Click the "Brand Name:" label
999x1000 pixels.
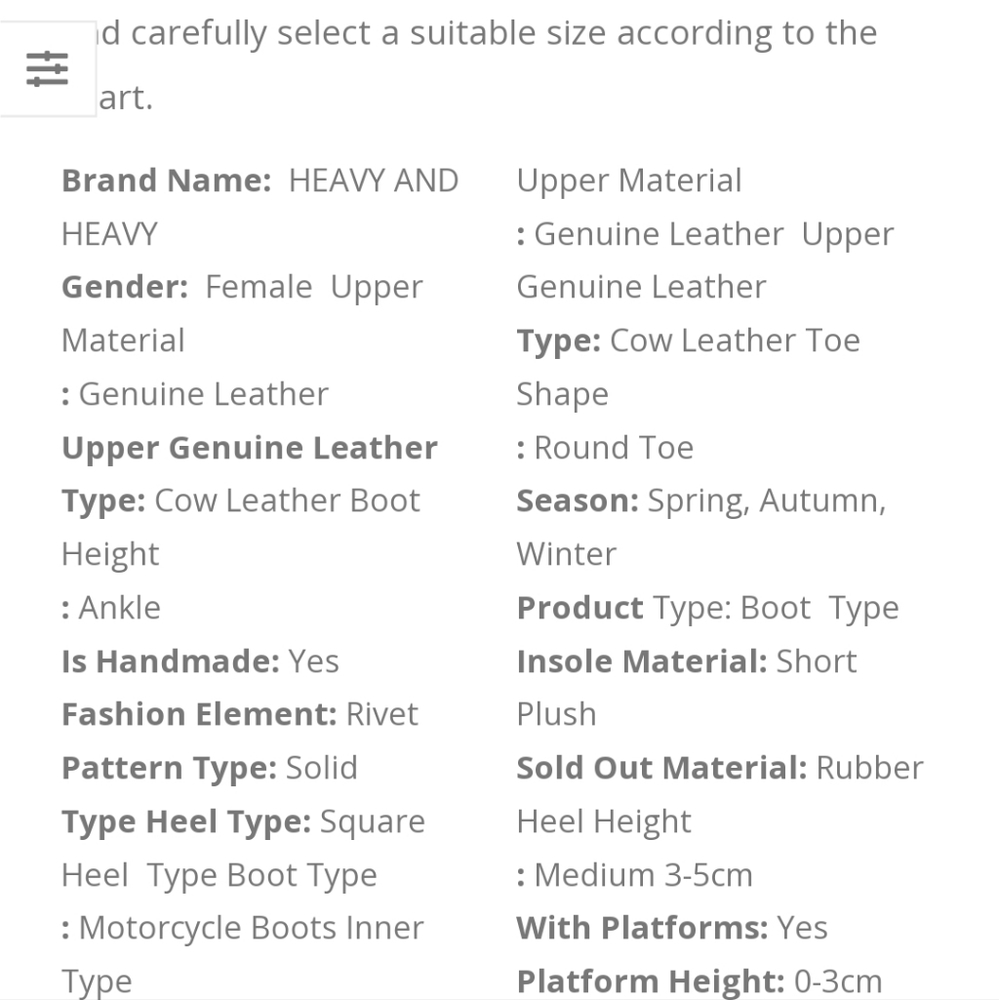tap(166, 181)
